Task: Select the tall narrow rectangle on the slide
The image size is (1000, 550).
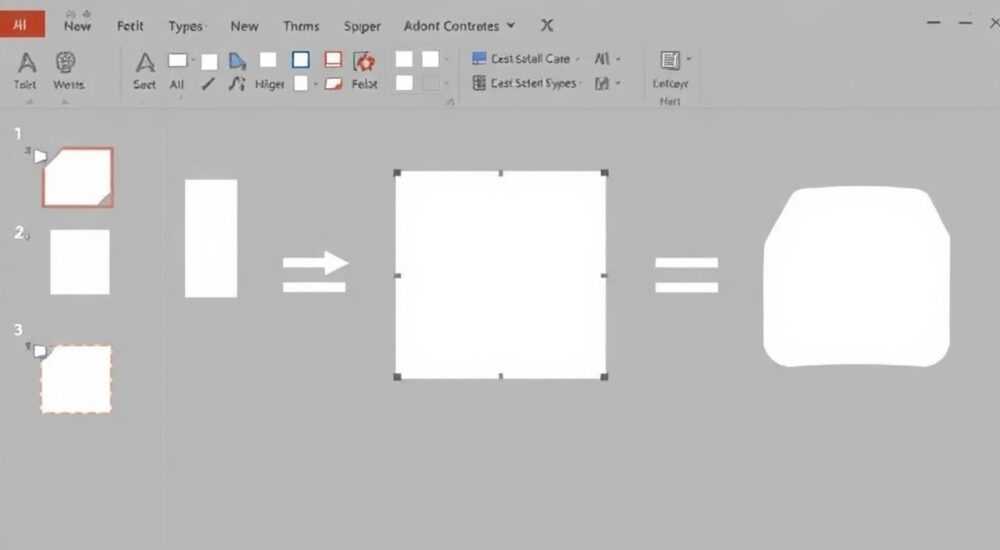Action: 211,239
